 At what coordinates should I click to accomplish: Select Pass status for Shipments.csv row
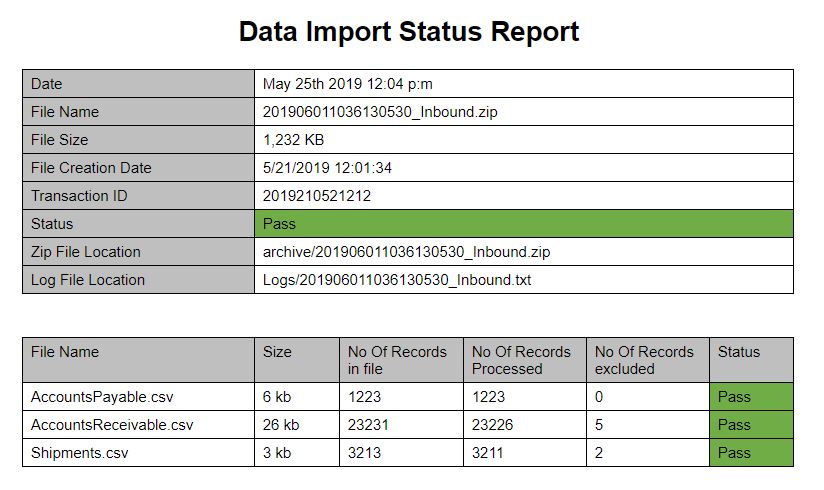tap(751, 453)
